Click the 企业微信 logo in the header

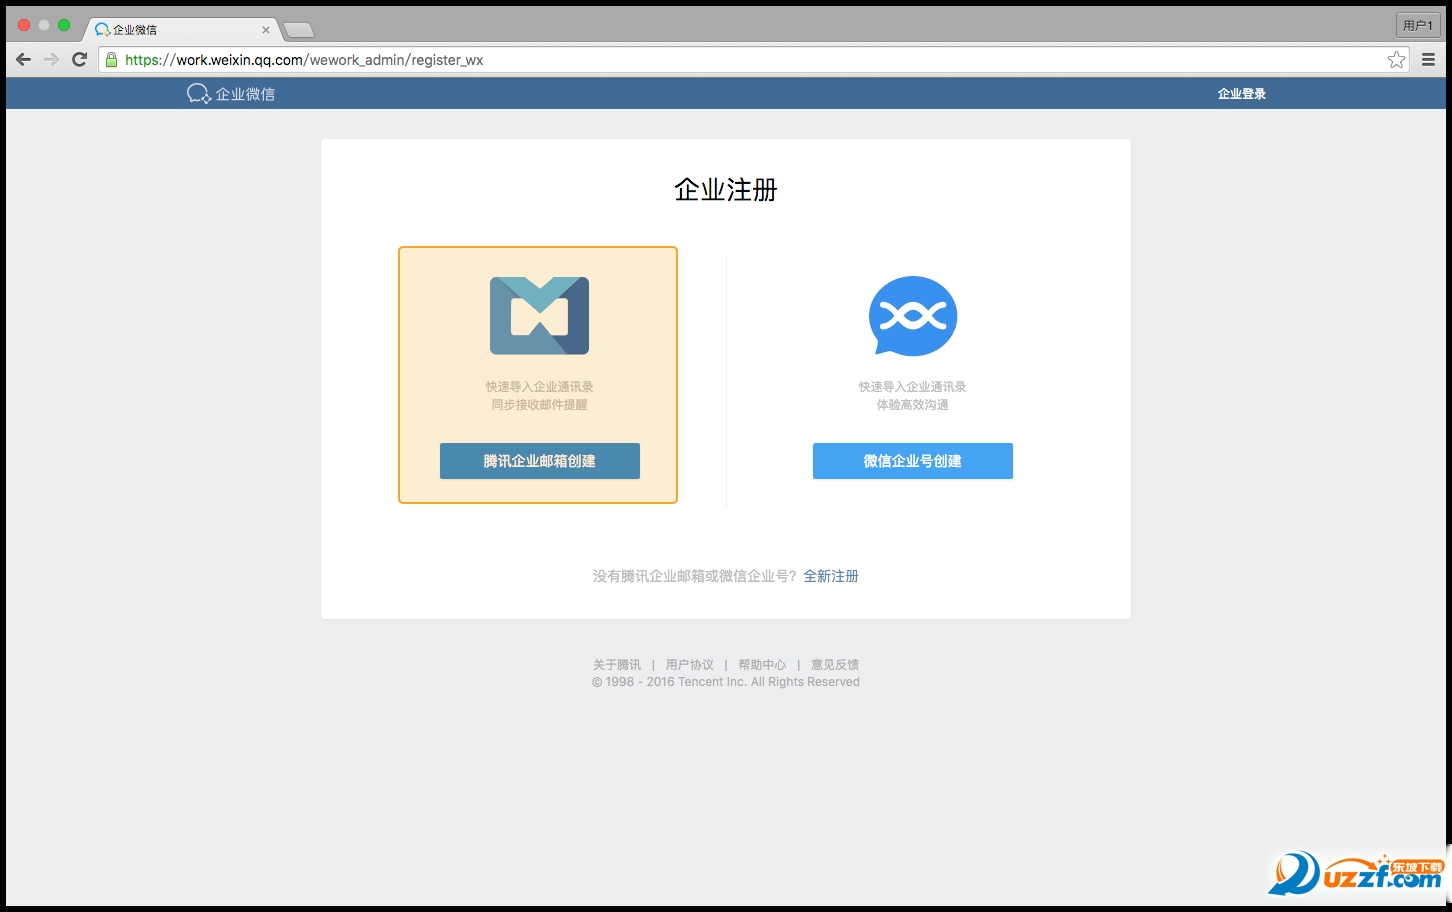231,94
